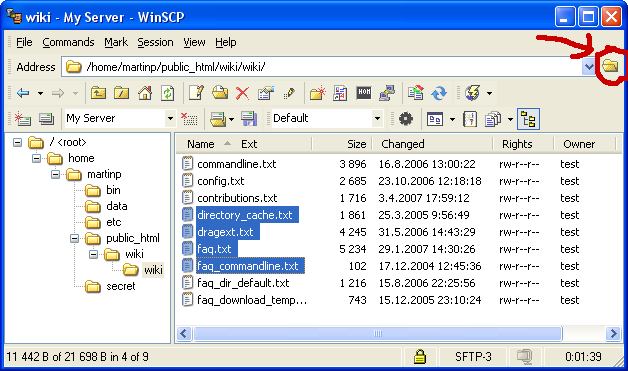The width and height of the screenshot is (628, 371).
Task: Open the session in PuTTY icon
Action: (x=387, y=93)
